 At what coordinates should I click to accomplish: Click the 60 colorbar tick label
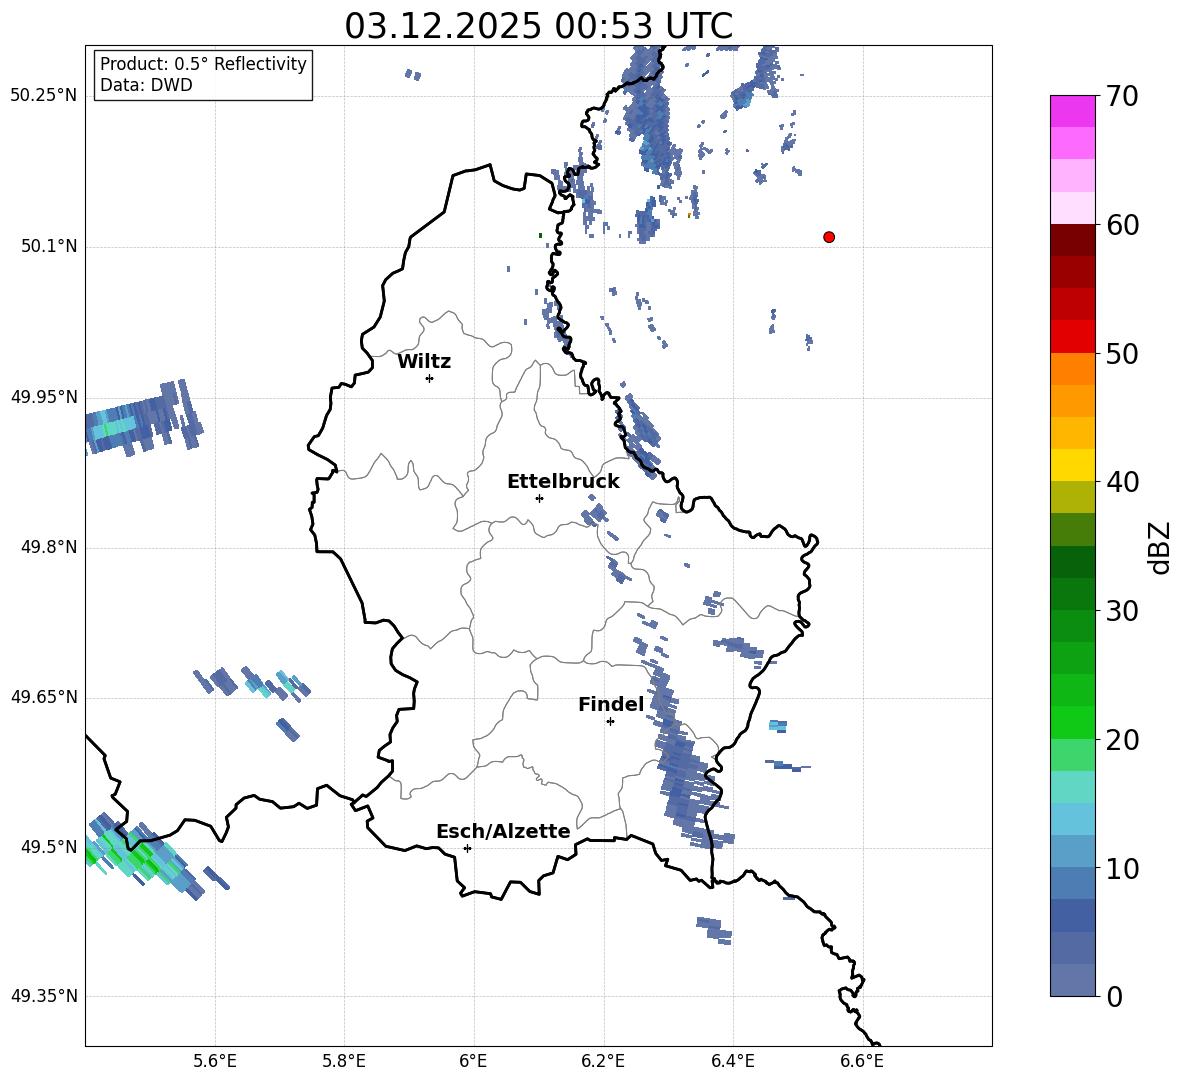point(1122,225)
